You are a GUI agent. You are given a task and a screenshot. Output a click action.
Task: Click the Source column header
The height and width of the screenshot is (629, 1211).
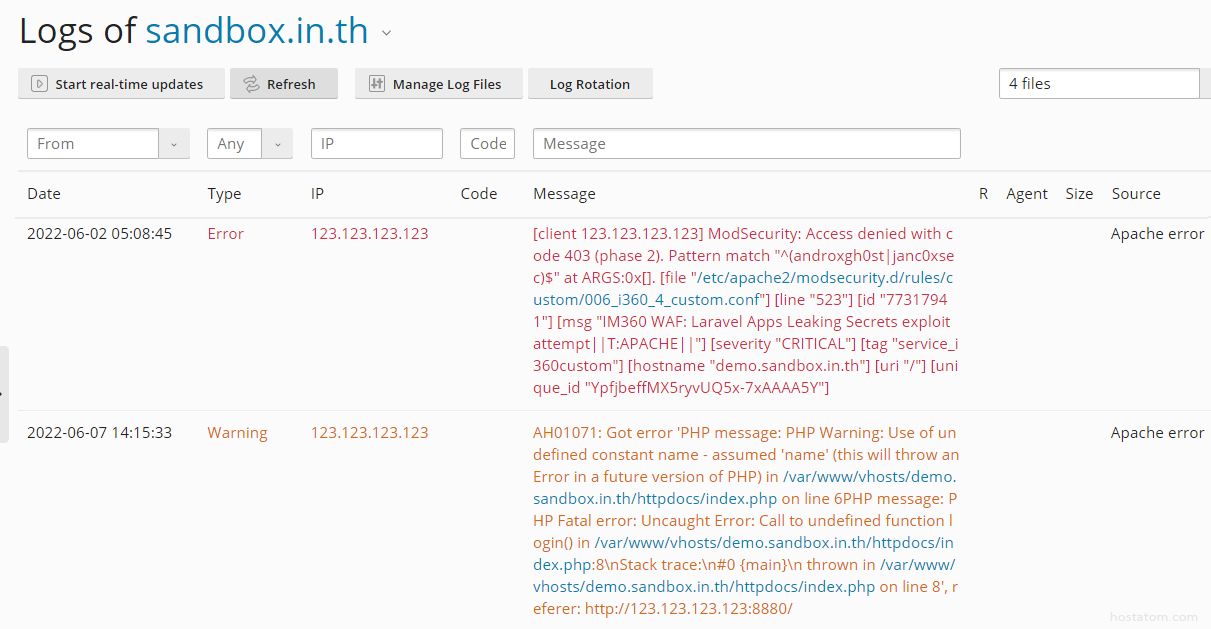tap(1135, 194)
